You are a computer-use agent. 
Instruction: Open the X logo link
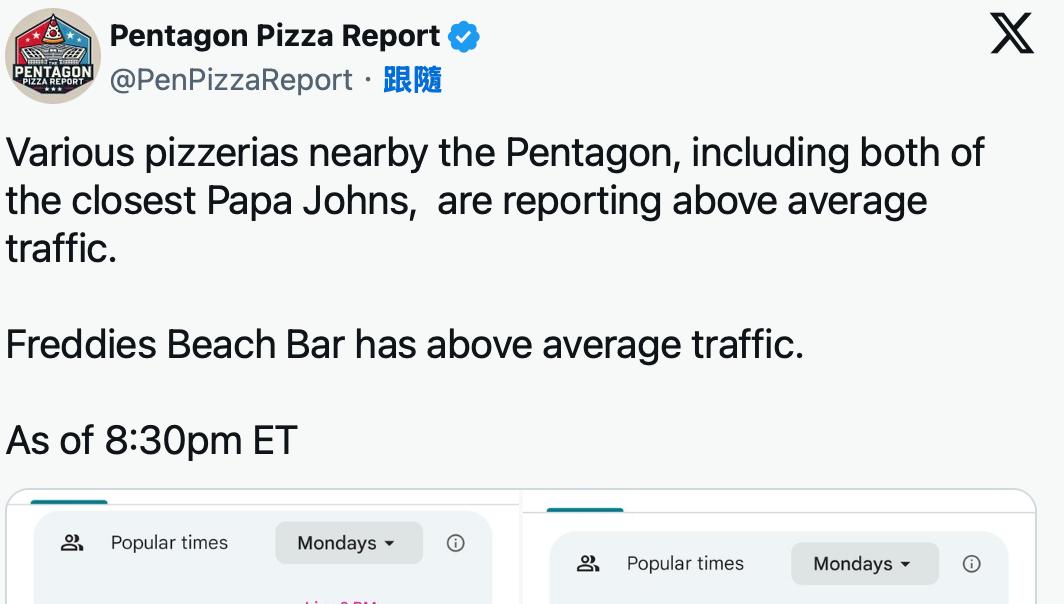coord(1011,35)
